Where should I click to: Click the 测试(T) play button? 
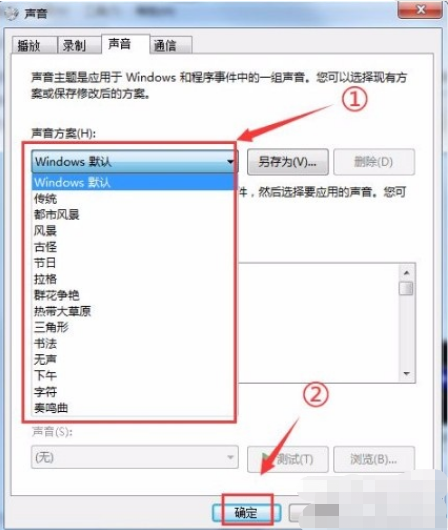tap(287, 459)
